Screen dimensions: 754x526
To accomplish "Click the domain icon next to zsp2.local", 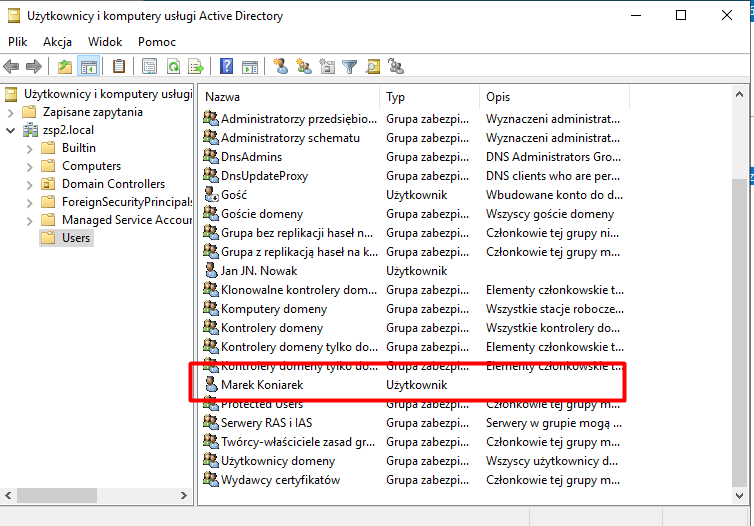I will coord(31,130).
